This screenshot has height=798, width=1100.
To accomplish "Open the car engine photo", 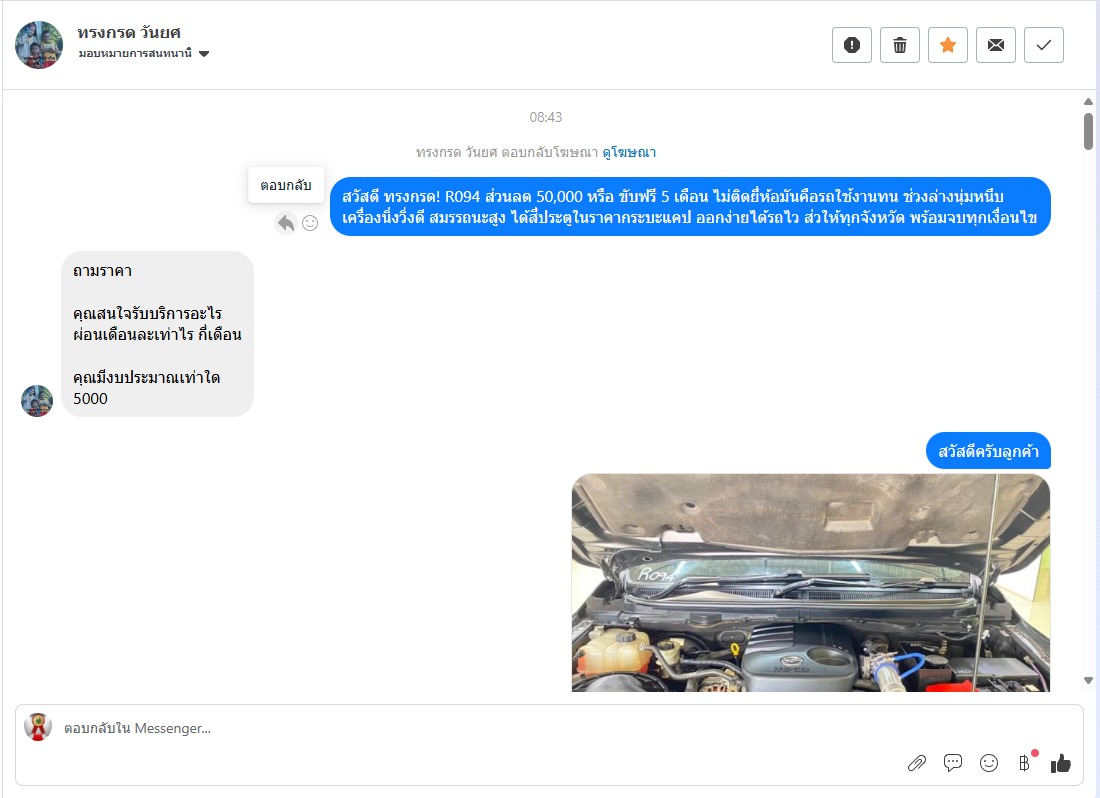I will click(x=811, y=583).
